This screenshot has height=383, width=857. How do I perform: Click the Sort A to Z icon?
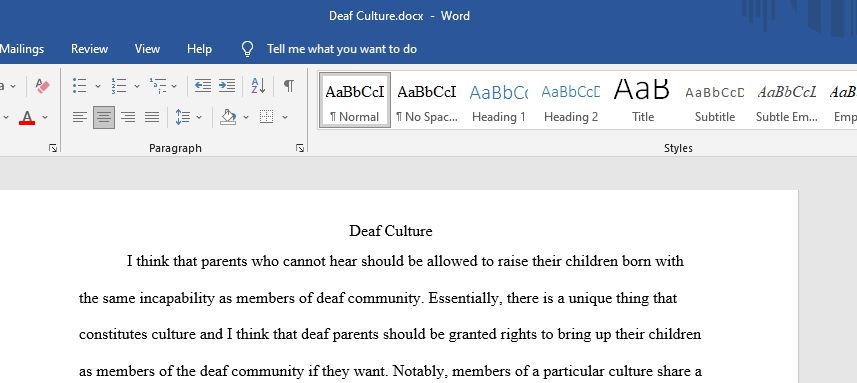[258, 86]
